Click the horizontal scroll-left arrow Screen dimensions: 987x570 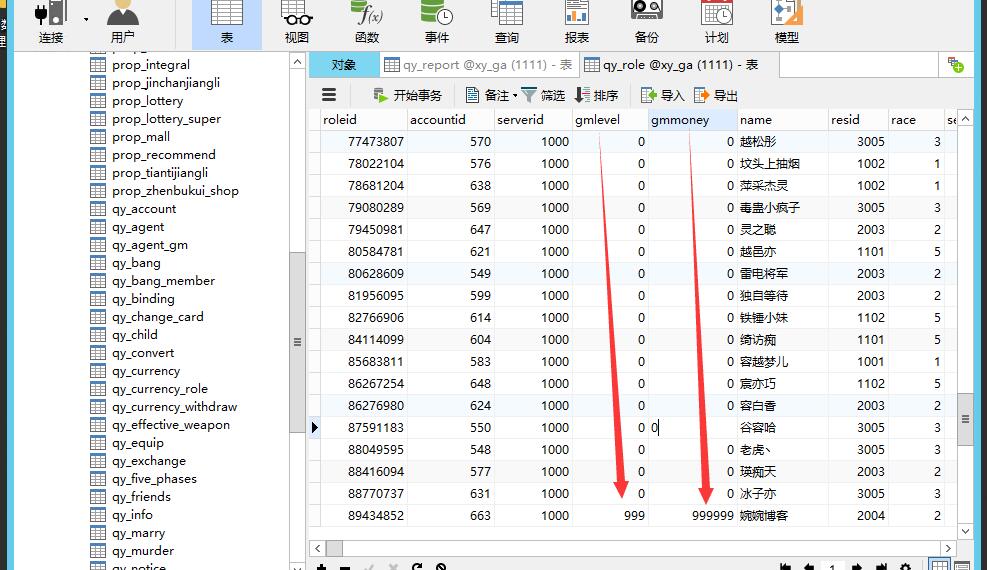(x=317, y=548)
